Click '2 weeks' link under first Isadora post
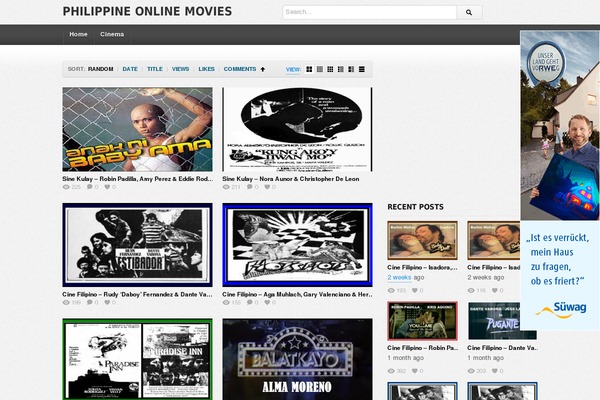Screen dimensions: 600x400 point(399,278)
